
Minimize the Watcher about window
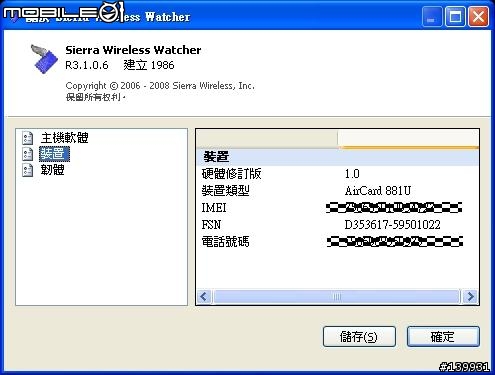[x=432, y=16]
